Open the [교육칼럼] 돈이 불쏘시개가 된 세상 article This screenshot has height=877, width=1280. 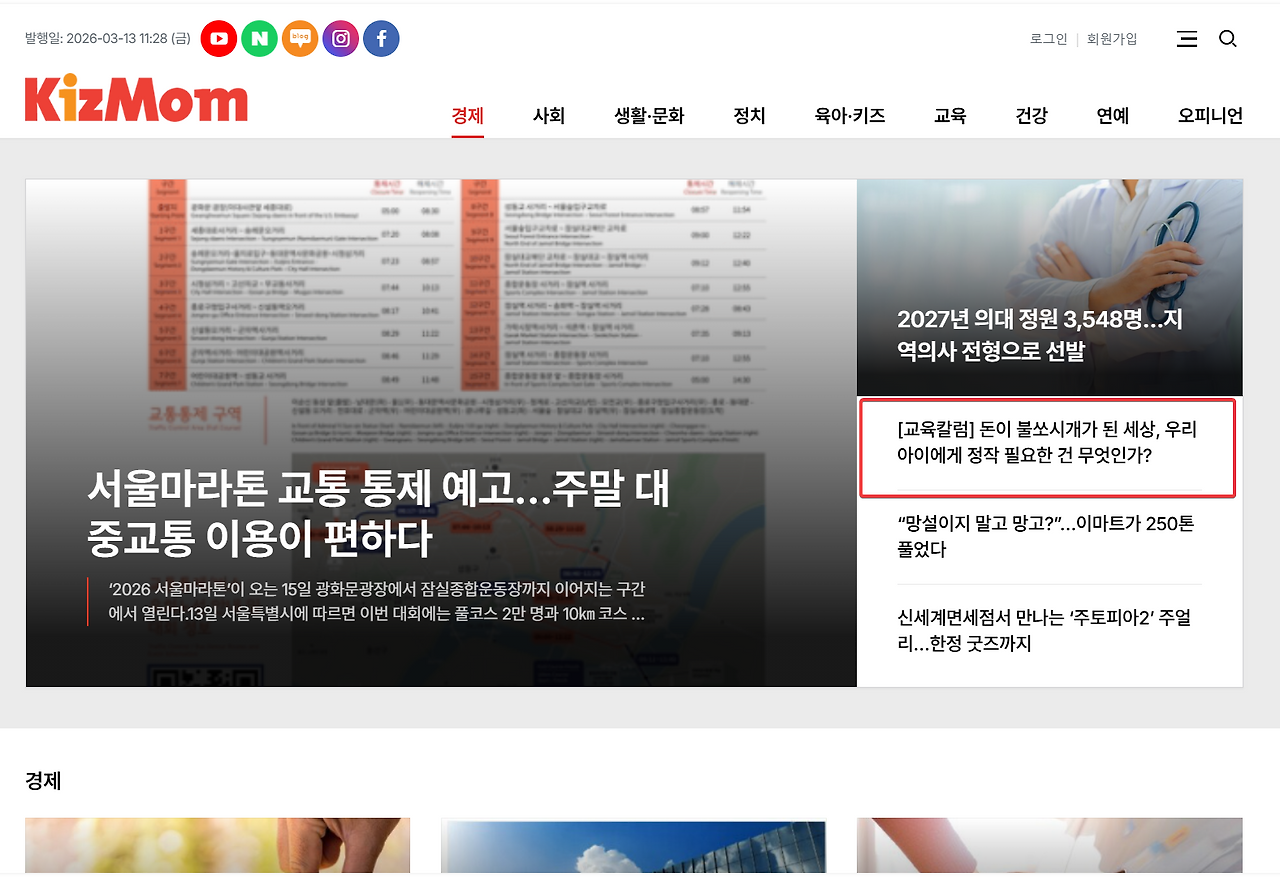click(x=1048, y=442)
